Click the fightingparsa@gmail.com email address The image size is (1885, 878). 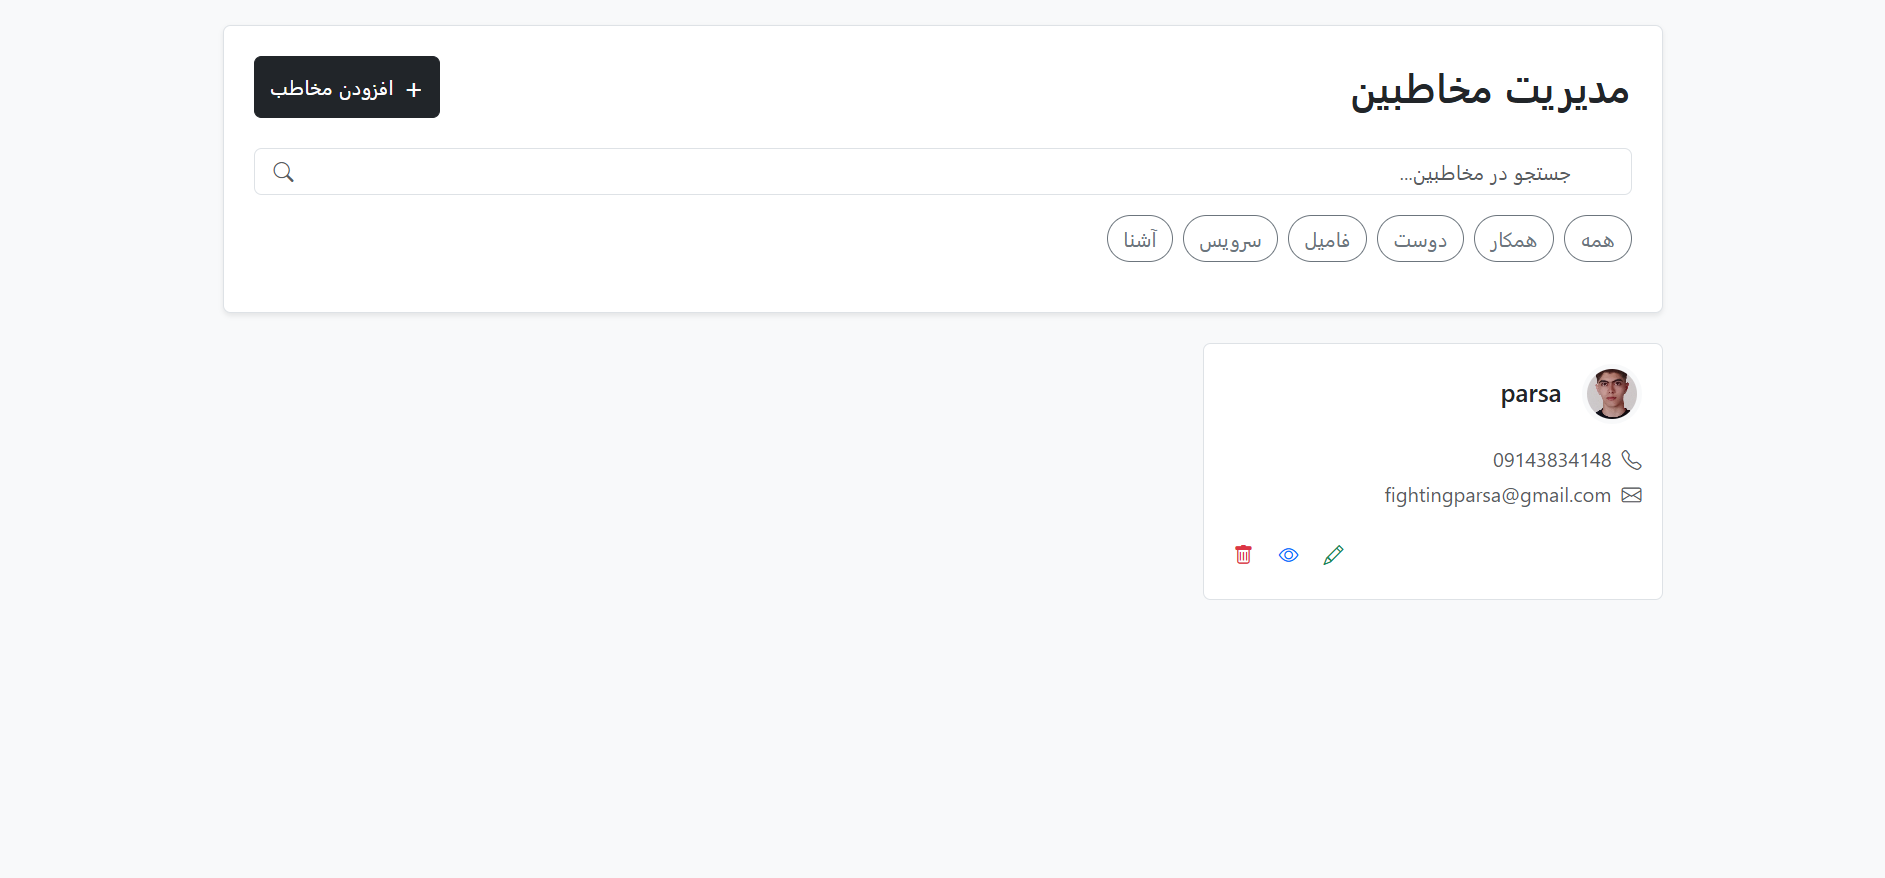(x=1497, y=495)
